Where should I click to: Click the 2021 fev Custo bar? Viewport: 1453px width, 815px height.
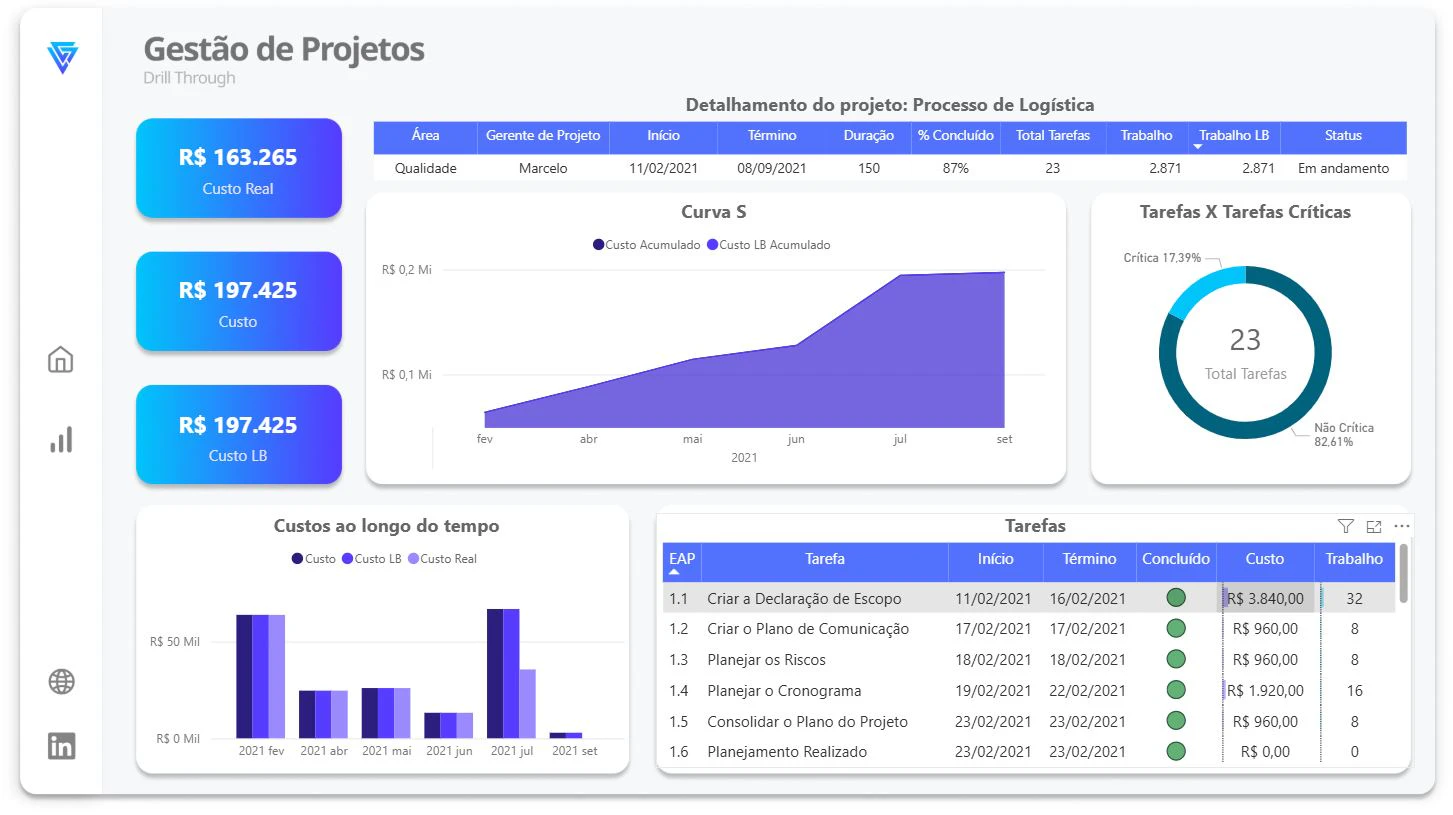(x=244, y=676)
